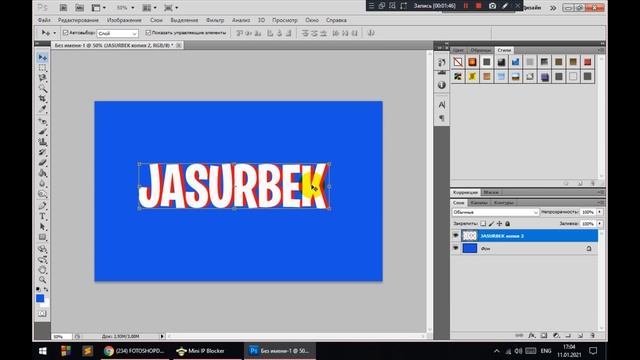Image resolution: width=640 pixels, height=360 pixels.
Task: Open the Character panel icon
Action: click(442, 105)
